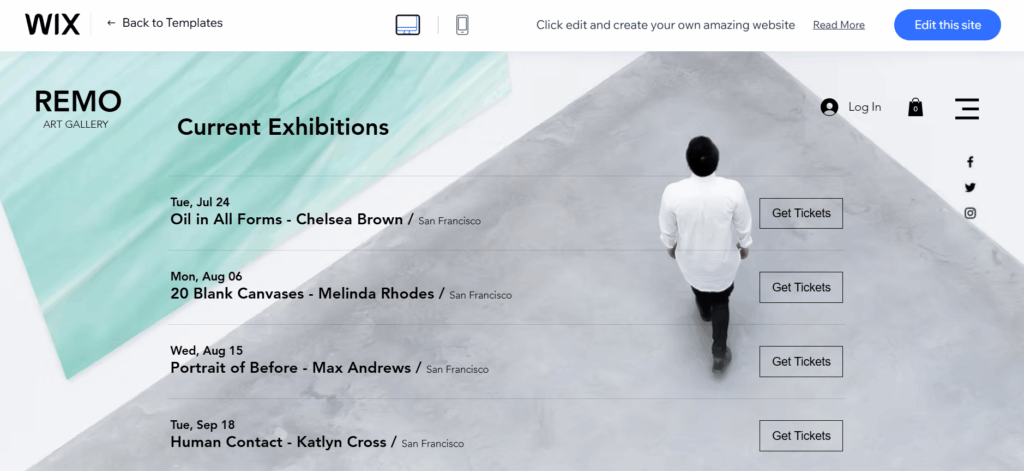Open the hamburger menu
Viewport: 1024px width, 471px height.
coord(967,108)
